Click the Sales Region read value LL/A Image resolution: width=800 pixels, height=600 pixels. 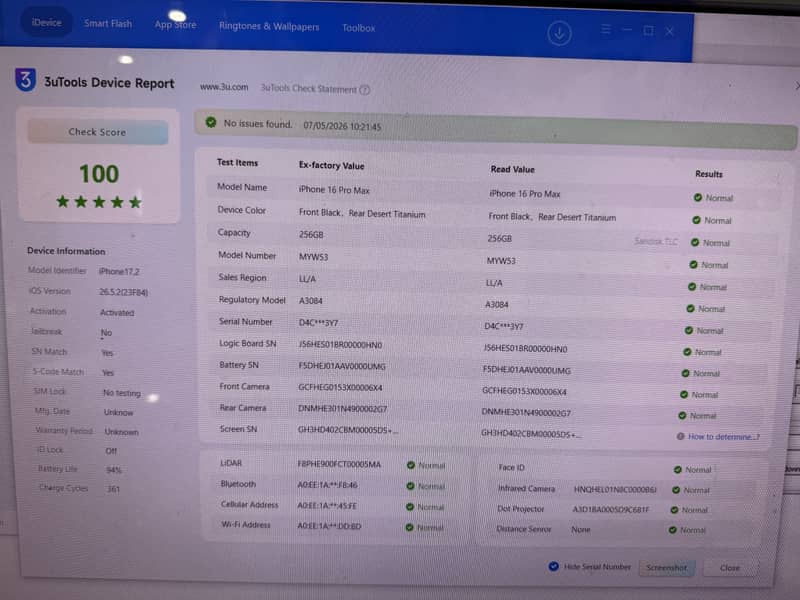[494, 283]
